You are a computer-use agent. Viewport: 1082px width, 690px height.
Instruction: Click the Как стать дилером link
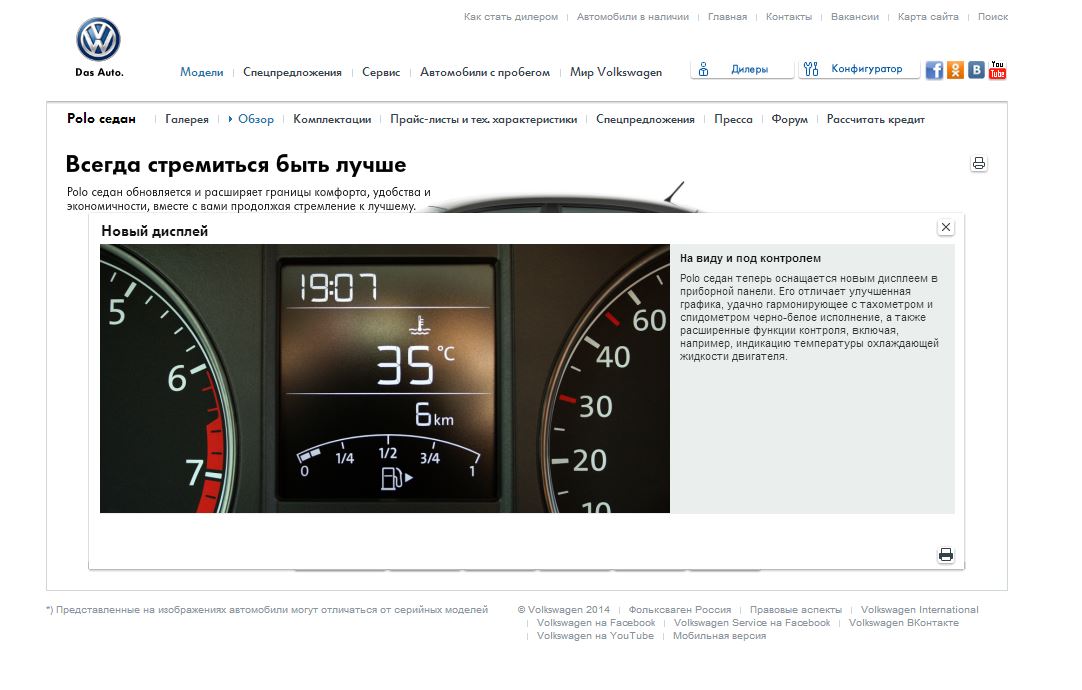tap(511, 17)
